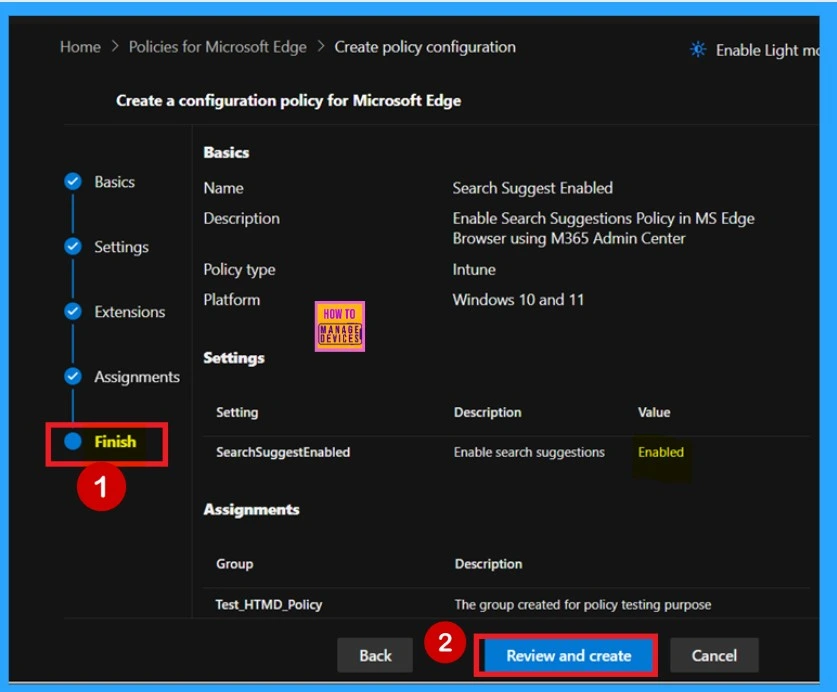Viewport: 837px width, 692px height.
Task: Open the Assignments step
Action: pos(137,377)
